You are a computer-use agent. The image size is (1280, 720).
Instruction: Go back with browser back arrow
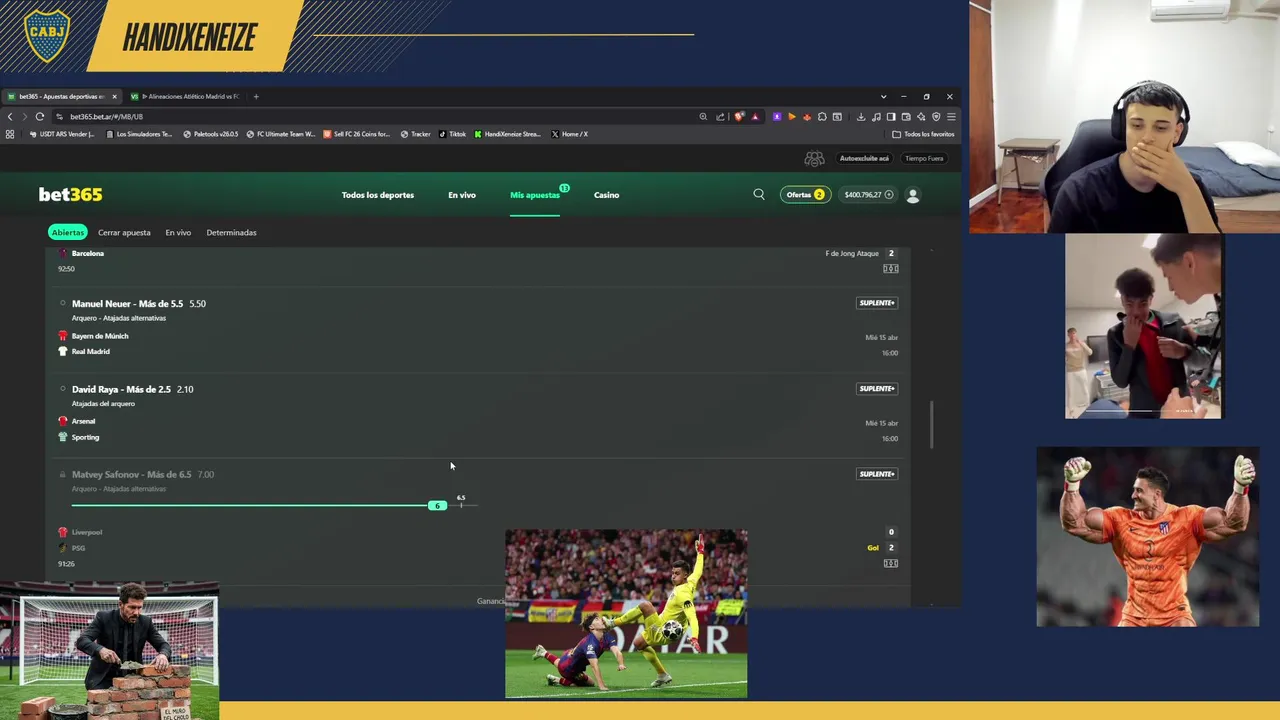[10, 116]
